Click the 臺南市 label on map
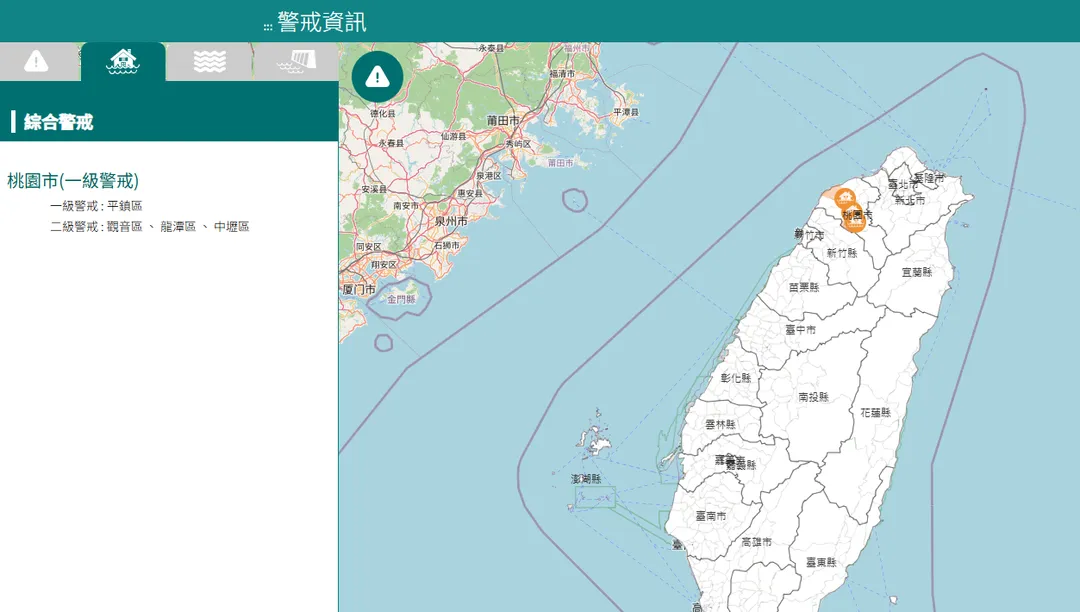 point(710,516)
